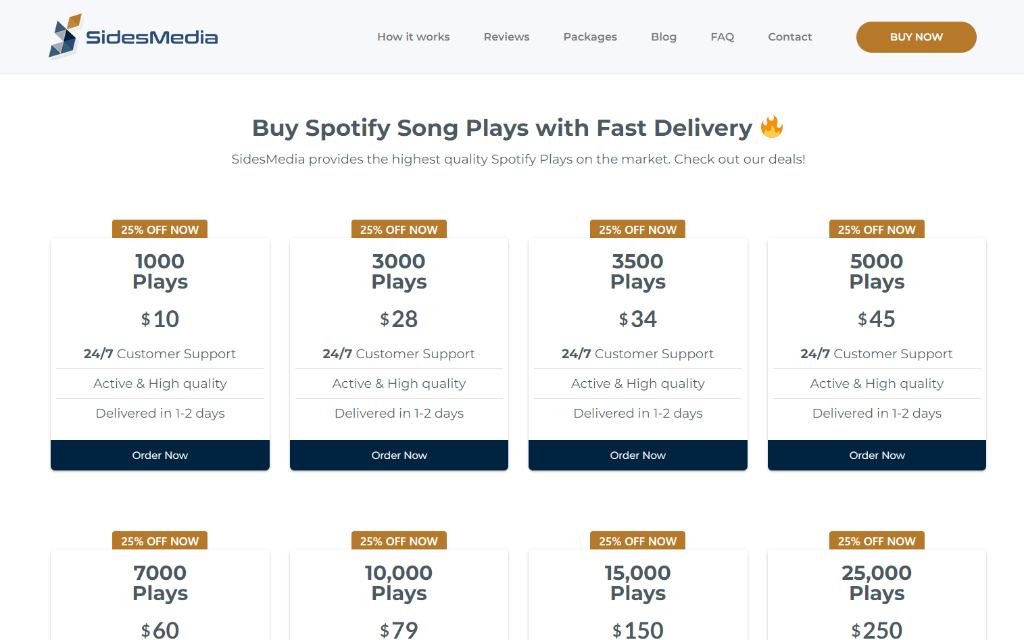The height and width of the screenshot is (640, 1024).
Task: Open the Packages nav link
Action: (590, 37)
